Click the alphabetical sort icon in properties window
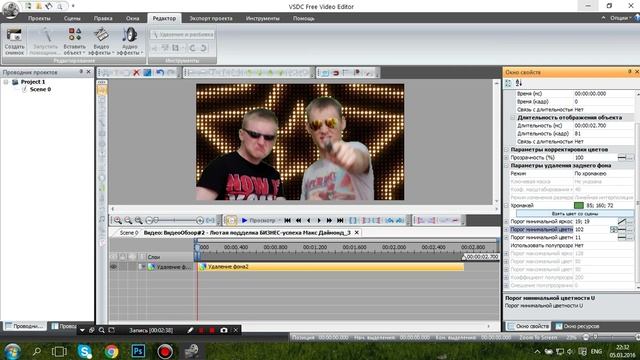This screenshot has width=640, height=360. (519, 83)
